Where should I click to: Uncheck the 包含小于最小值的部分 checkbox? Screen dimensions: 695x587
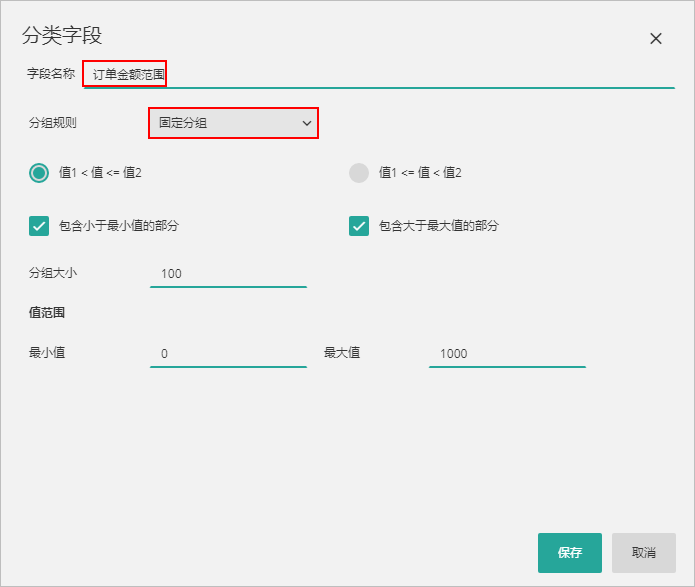(x=39, y=226)
